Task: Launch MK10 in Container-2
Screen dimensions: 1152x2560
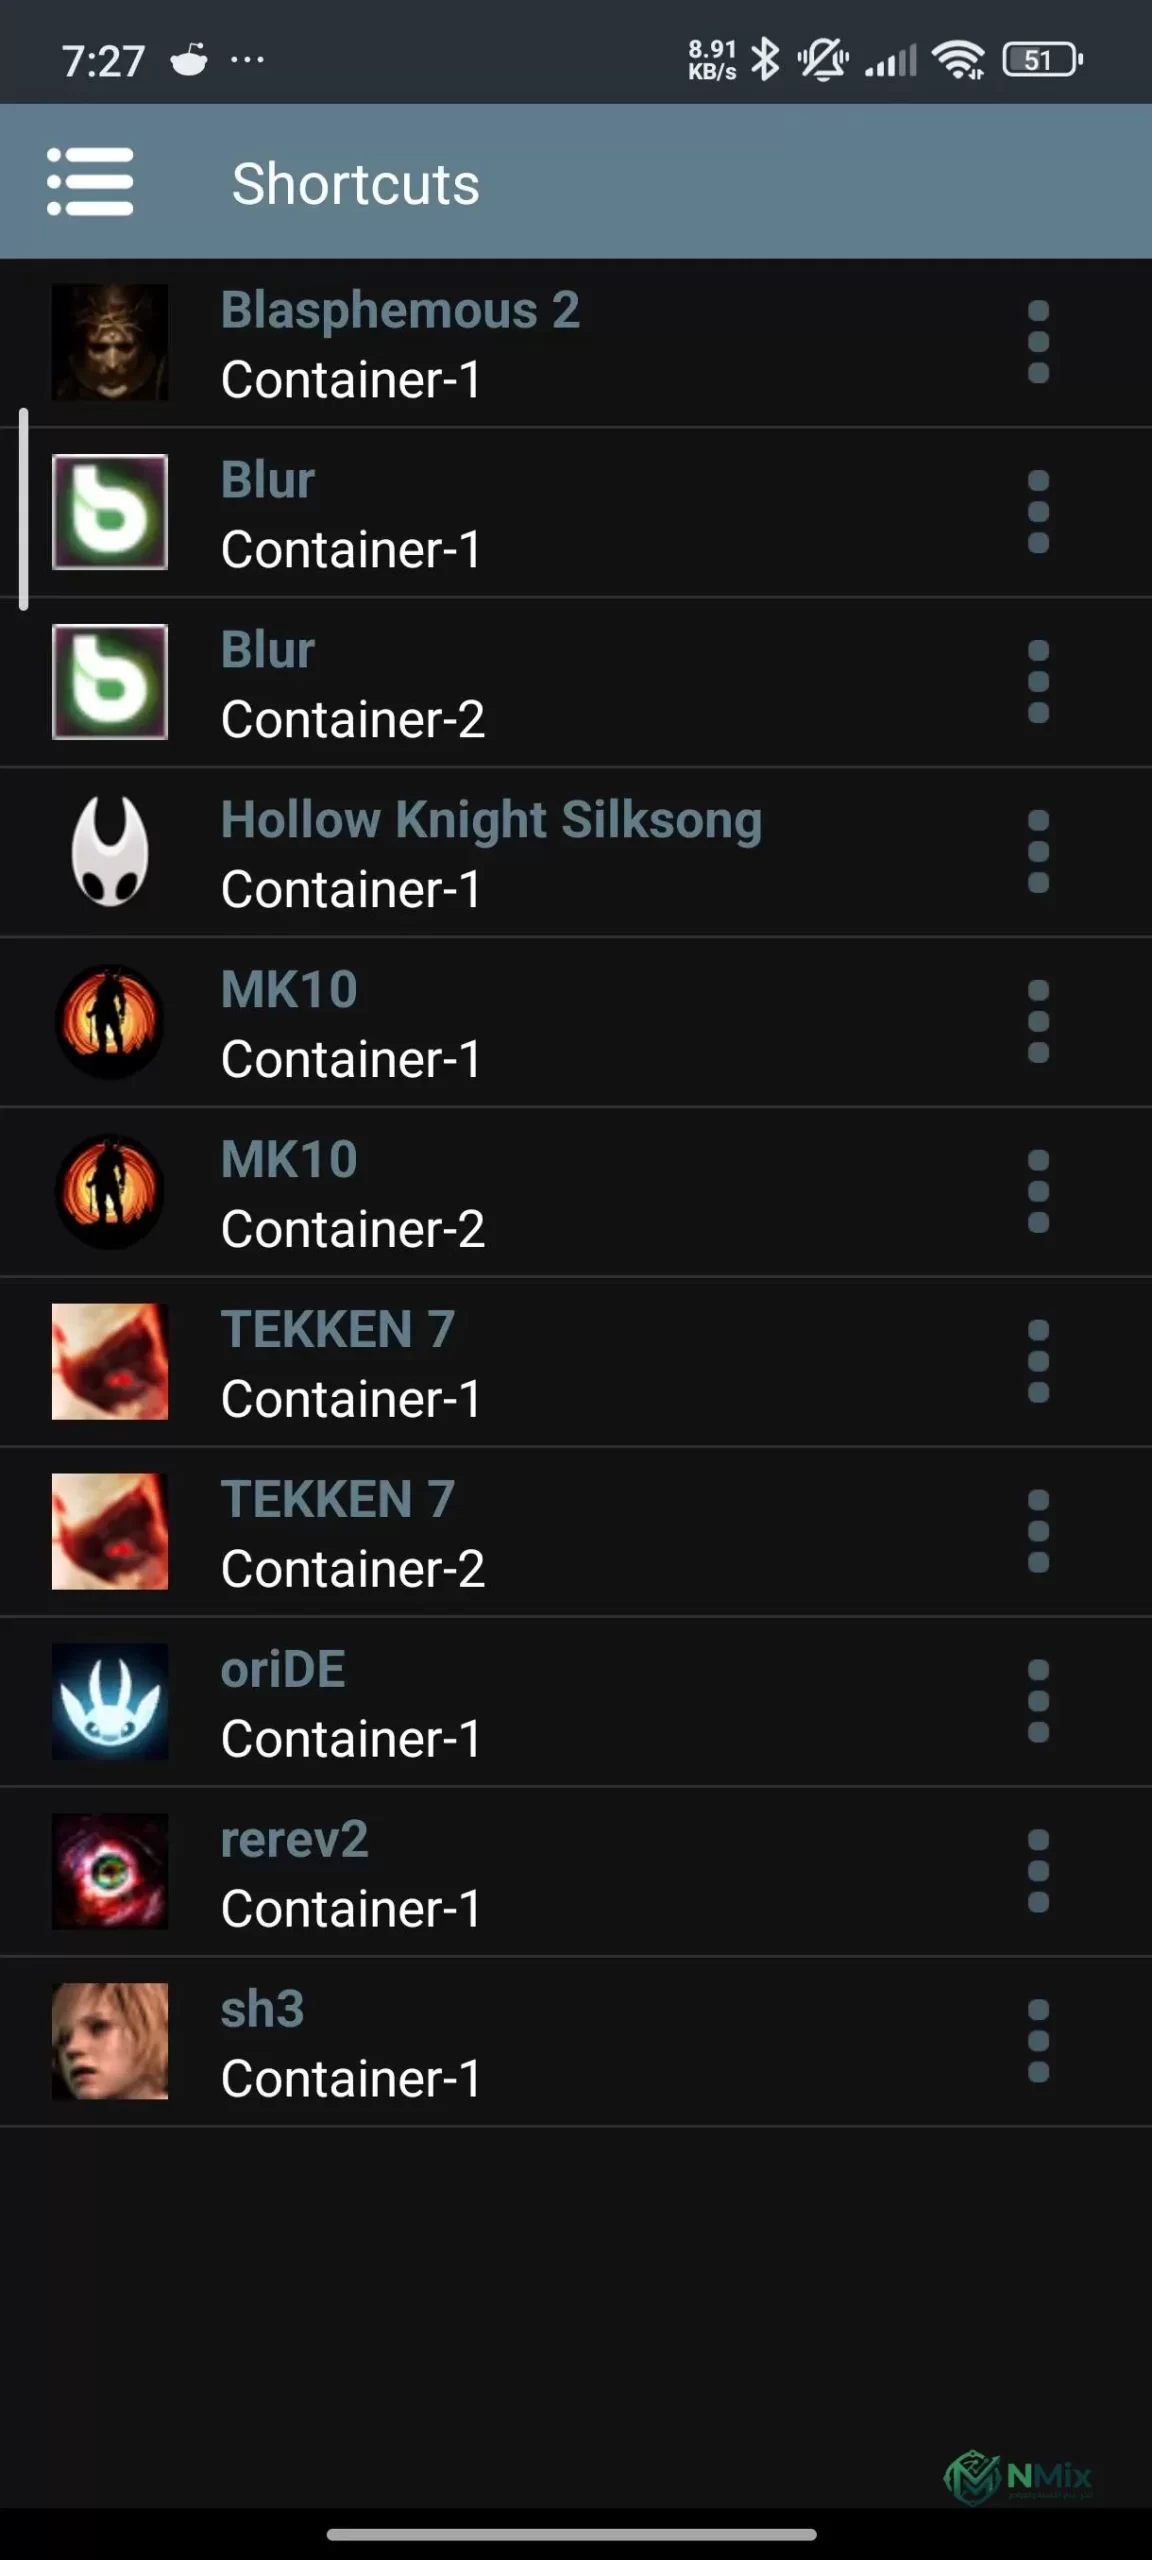Action: 576,1192
